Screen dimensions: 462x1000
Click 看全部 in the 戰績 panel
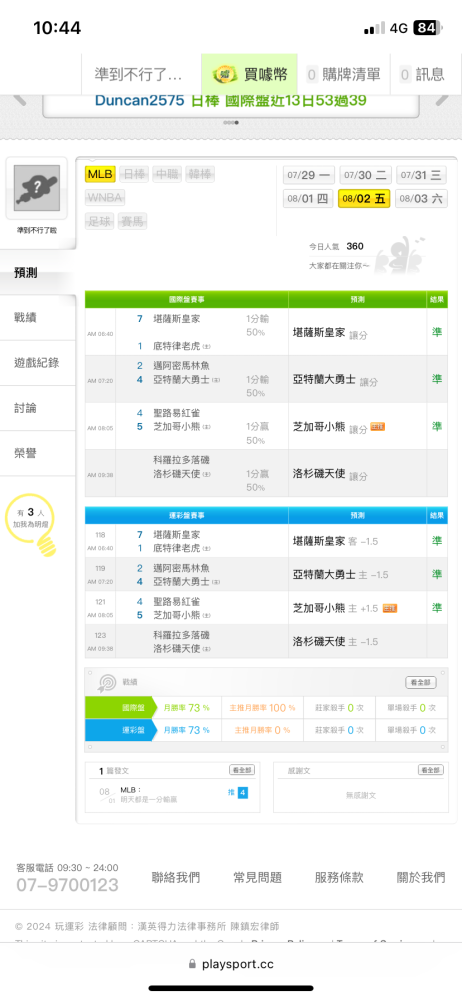[421, 682]
